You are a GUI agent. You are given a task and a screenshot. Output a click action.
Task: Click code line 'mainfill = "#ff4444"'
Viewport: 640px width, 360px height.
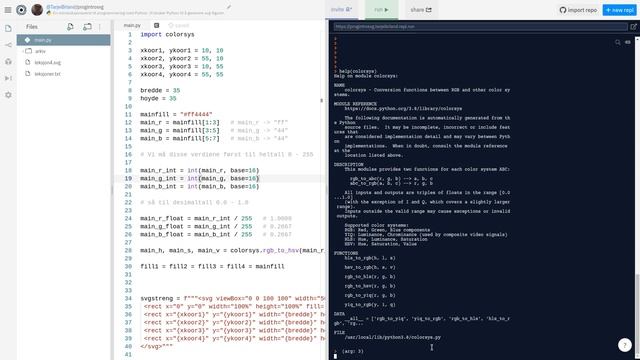pyautogui.click(x=176, y=115)
